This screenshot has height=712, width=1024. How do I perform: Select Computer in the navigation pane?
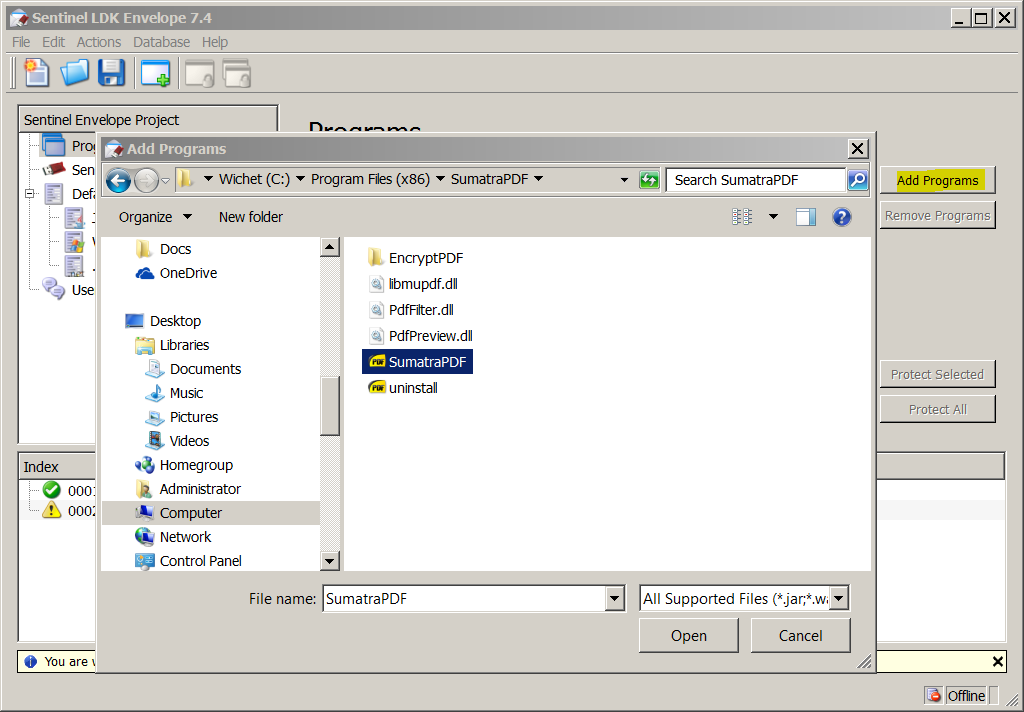(x=190, y=512)
